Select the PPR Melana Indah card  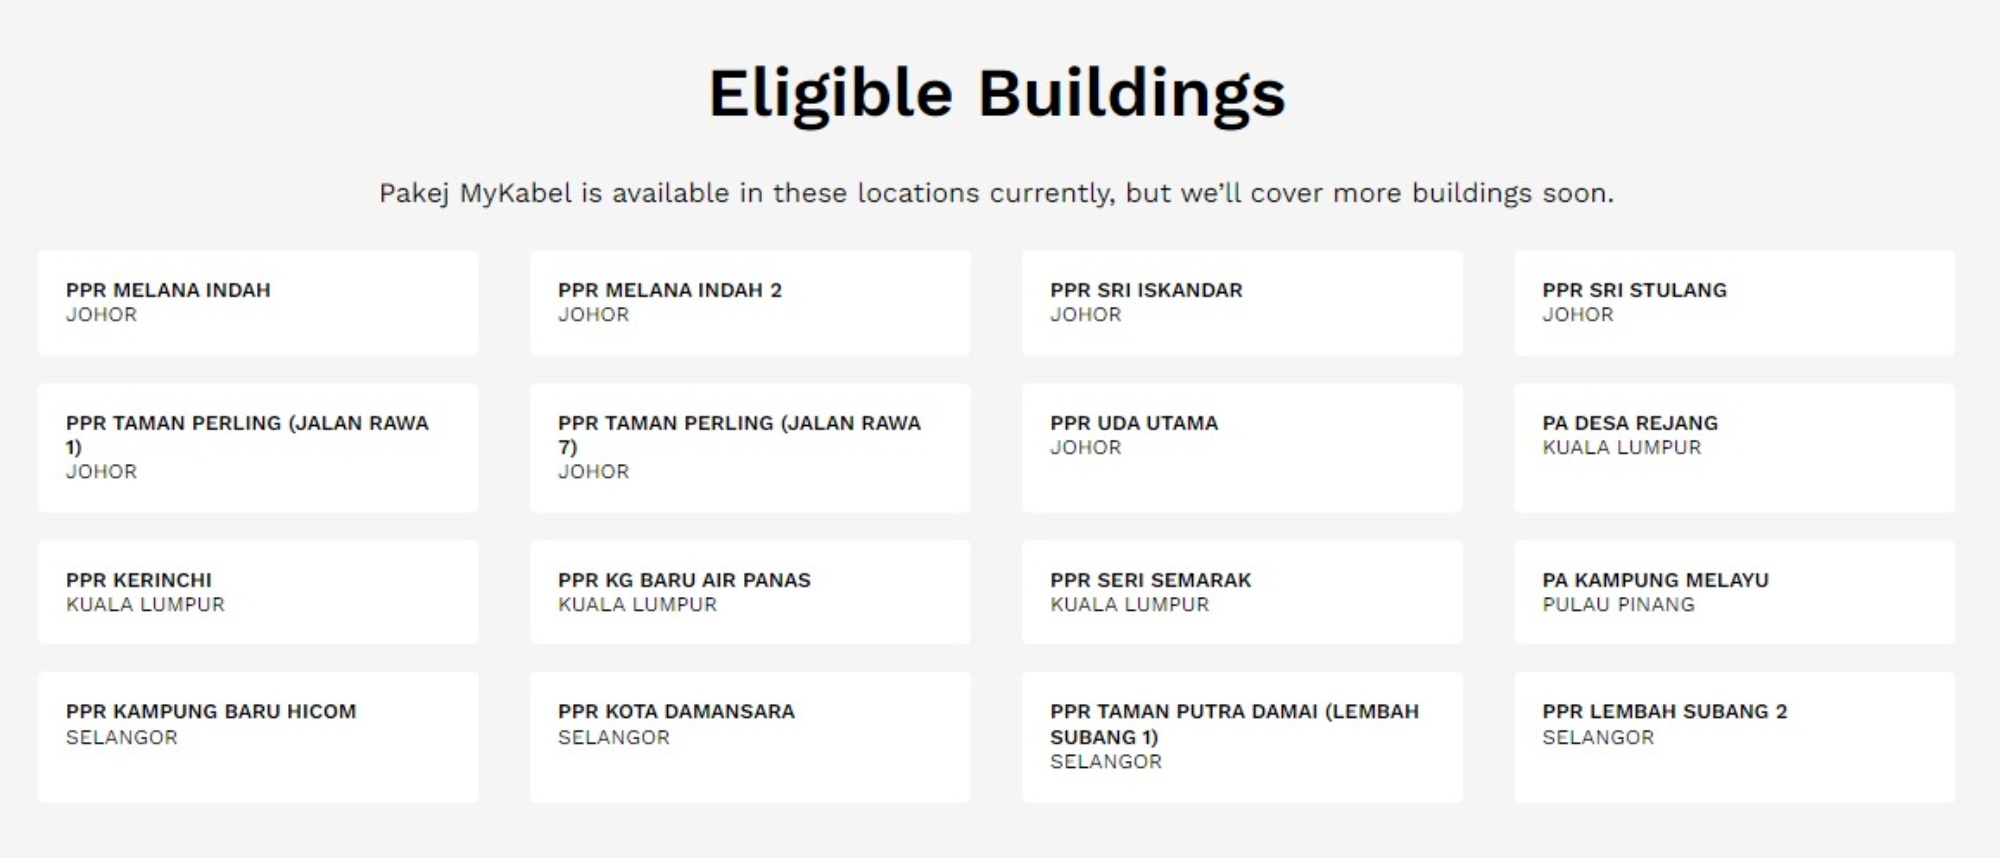click(x=258, y=303)
